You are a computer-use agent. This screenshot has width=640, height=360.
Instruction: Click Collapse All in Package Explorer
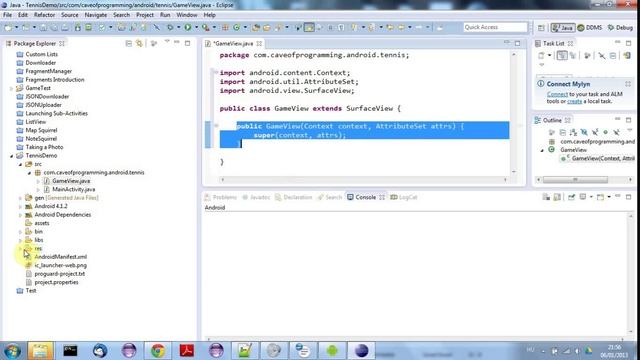[129, 43]
